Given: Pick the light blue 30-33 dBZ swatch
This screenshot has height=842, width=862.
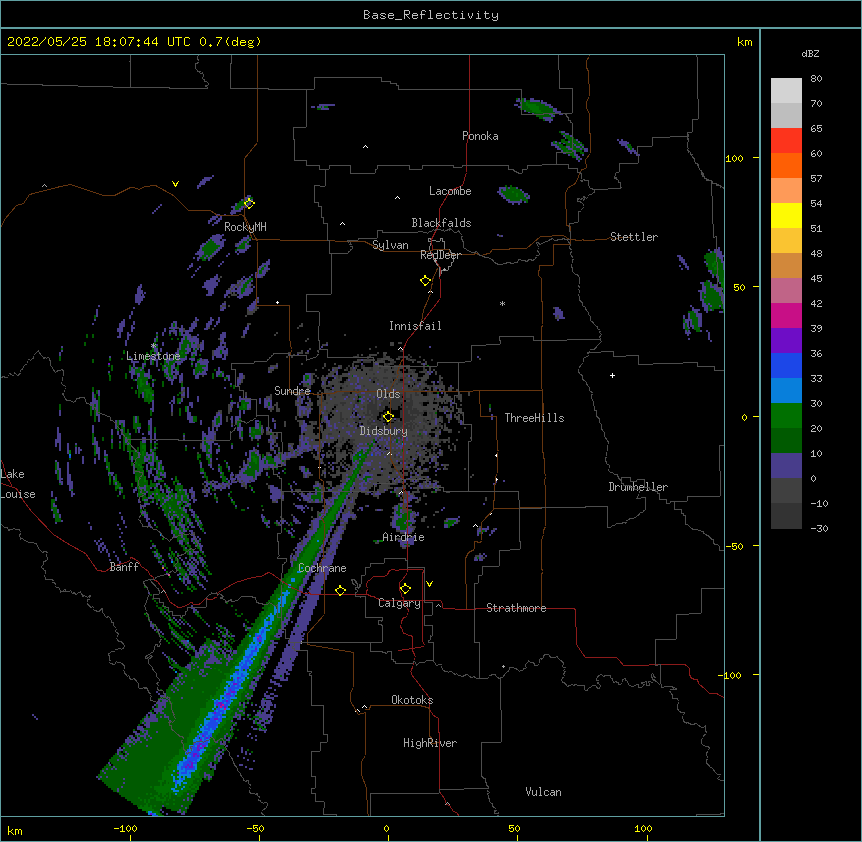Looking at the screenshot, I should tap(786, 391).
